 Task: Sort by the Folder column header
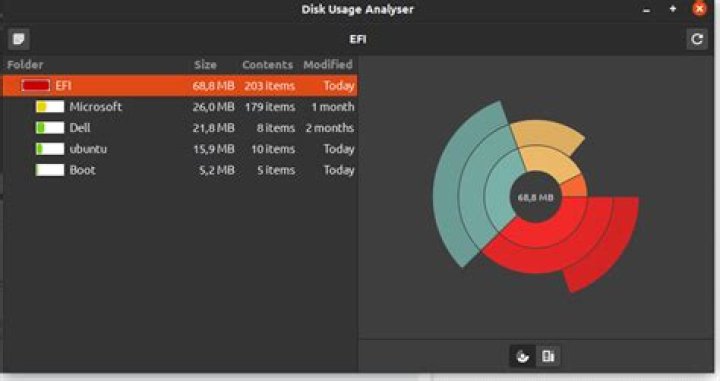25,65
